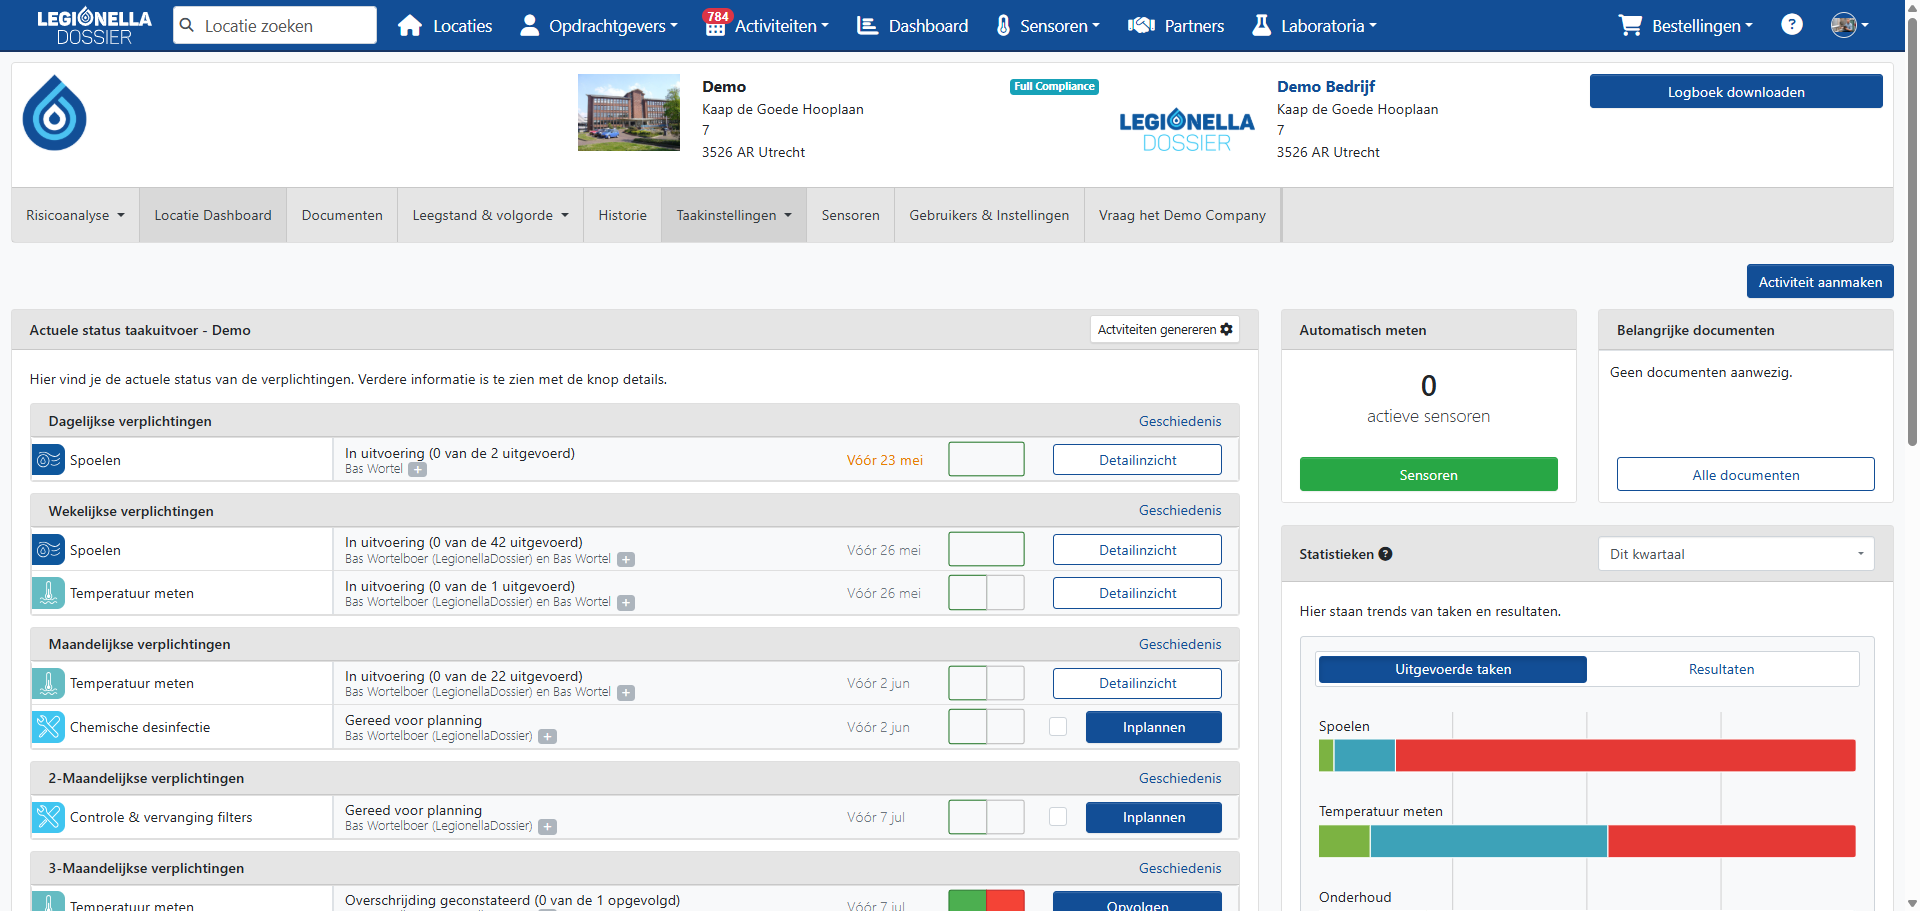Click the Logboek downloaden button
The height and width of the screenshot is (911, 1920).
(x=1735, y=92)
